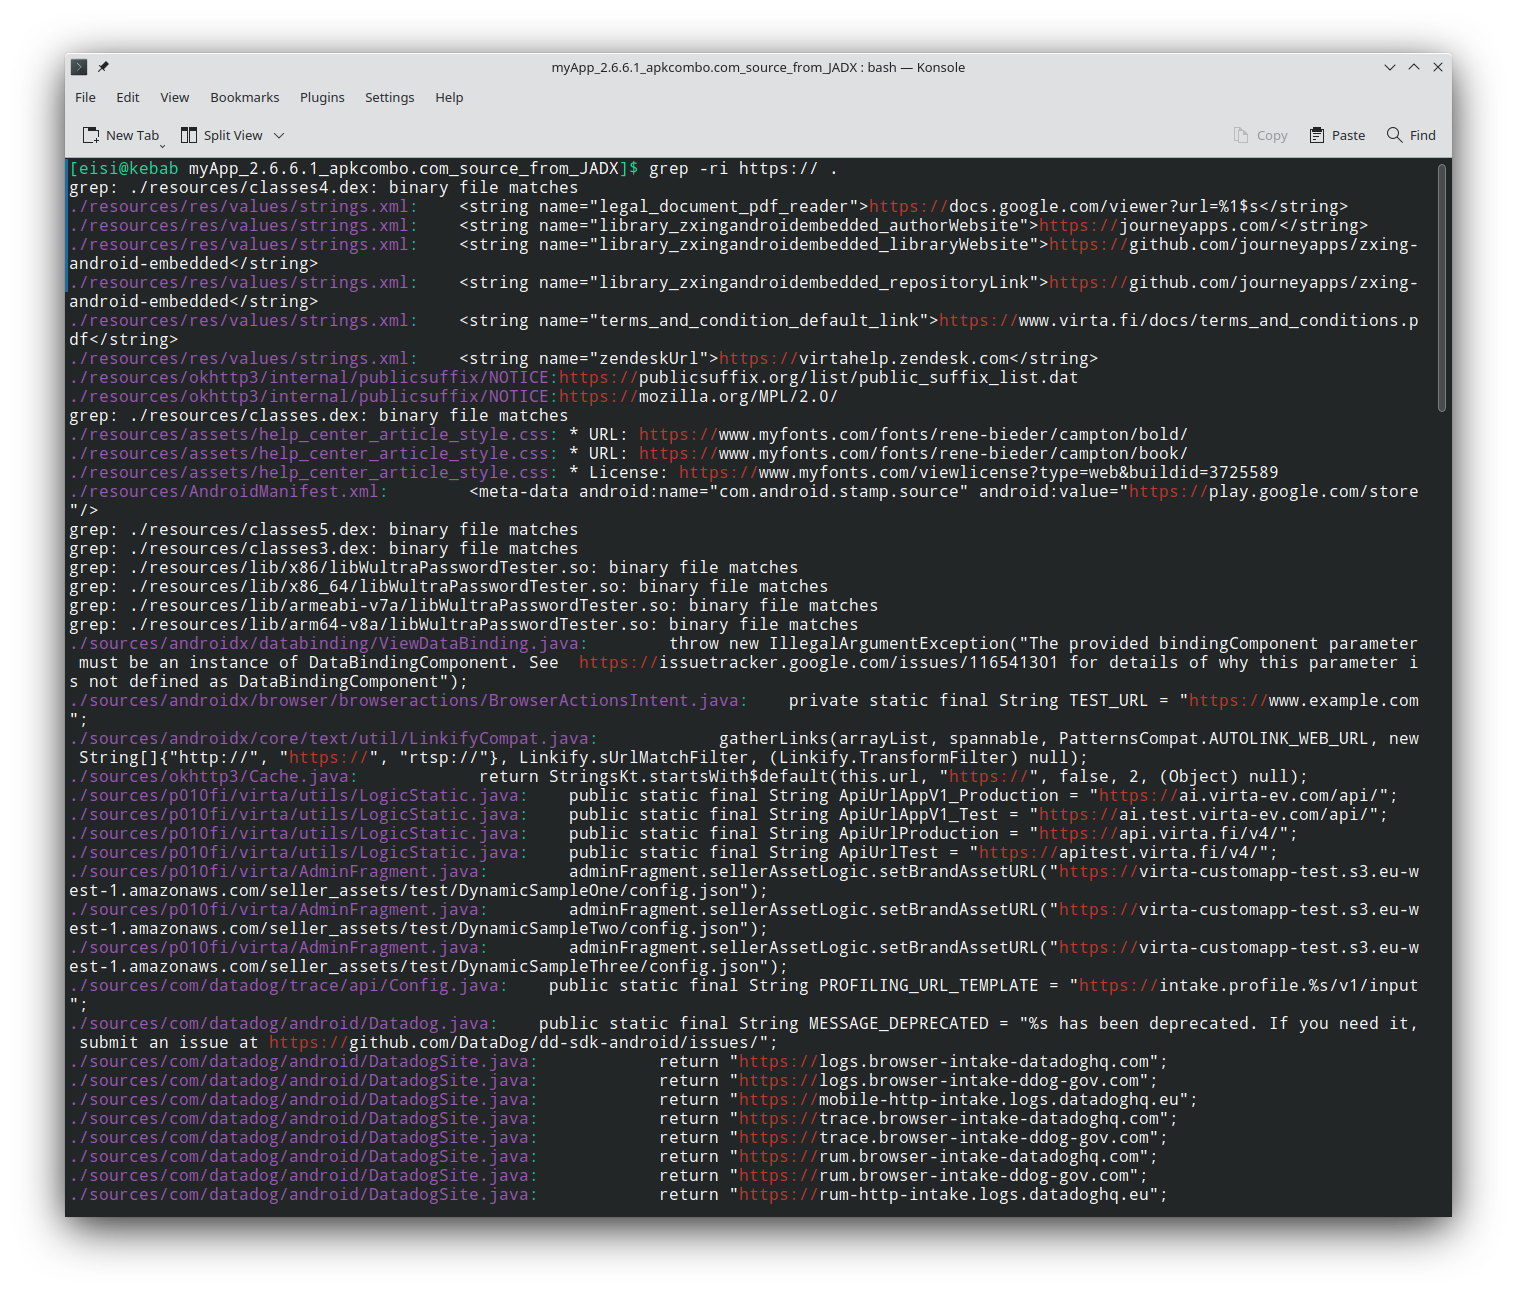Screen dimensions: 1517x1294
Task: Click the Paste clipboard icon
Action: [x=1317, y=135]
